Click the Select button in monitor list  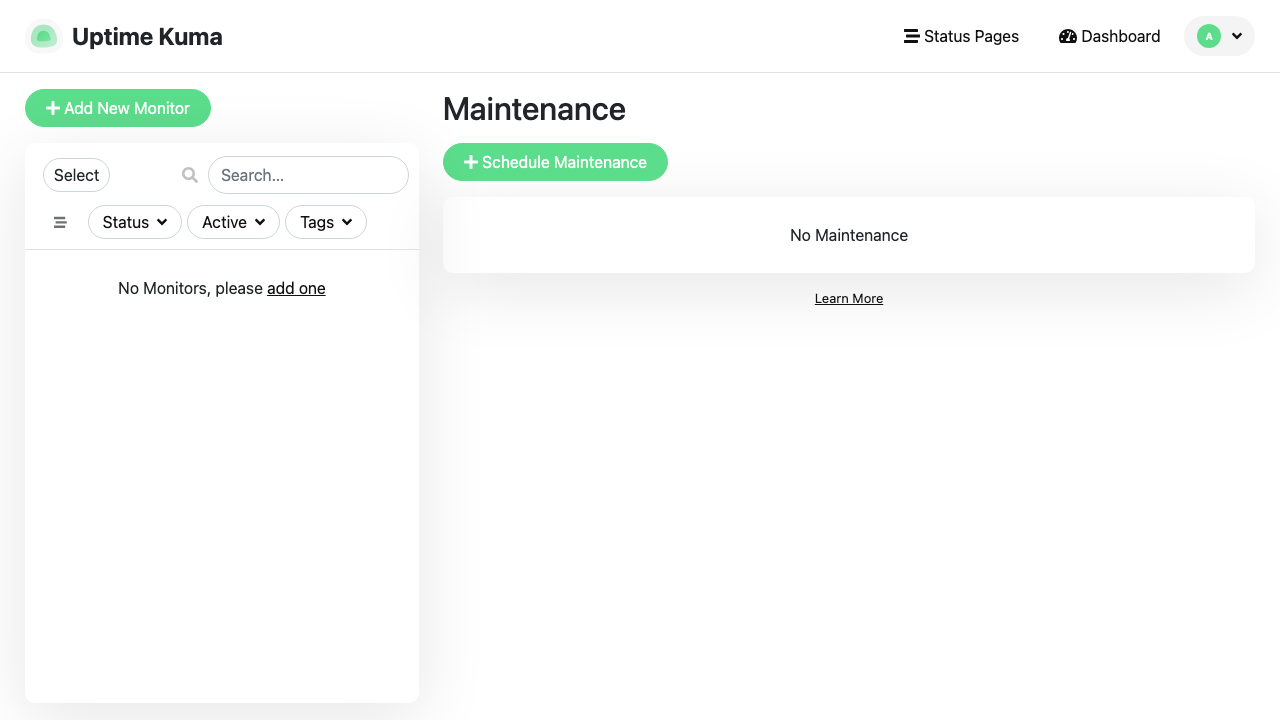tap(76, 175)
